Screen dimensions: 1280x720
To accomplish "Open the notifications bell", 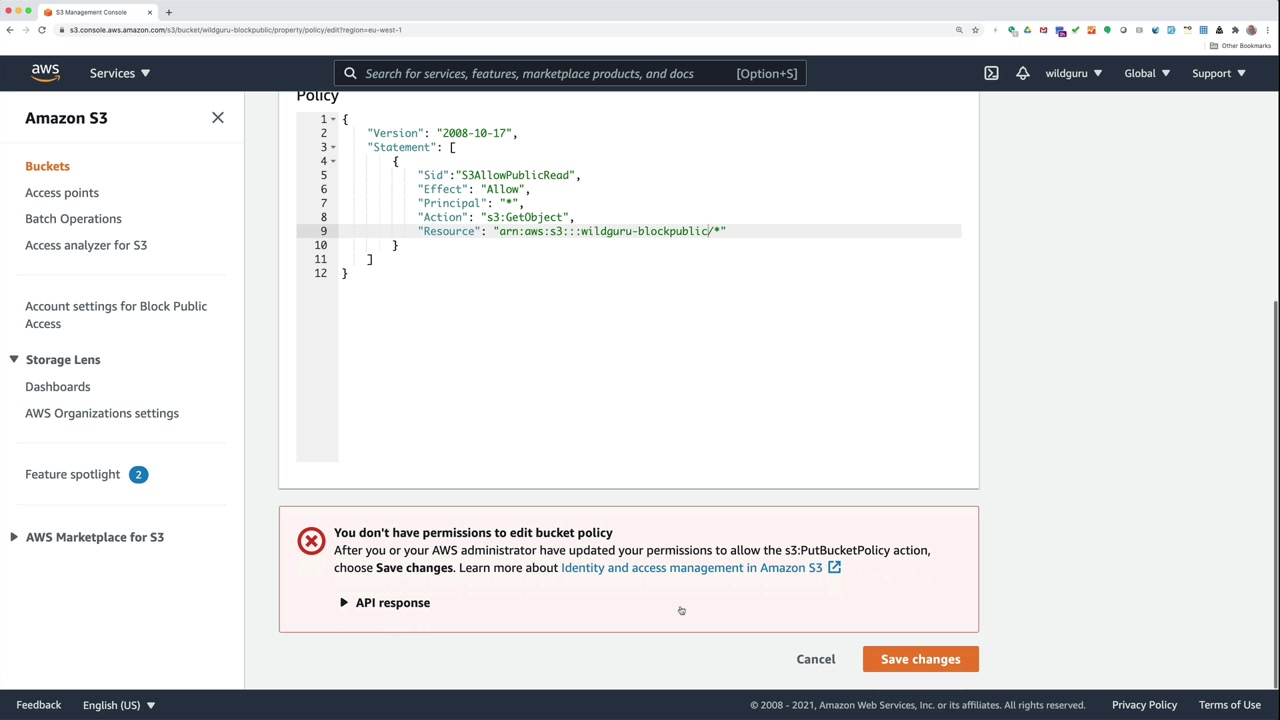I will point(1022,73).
